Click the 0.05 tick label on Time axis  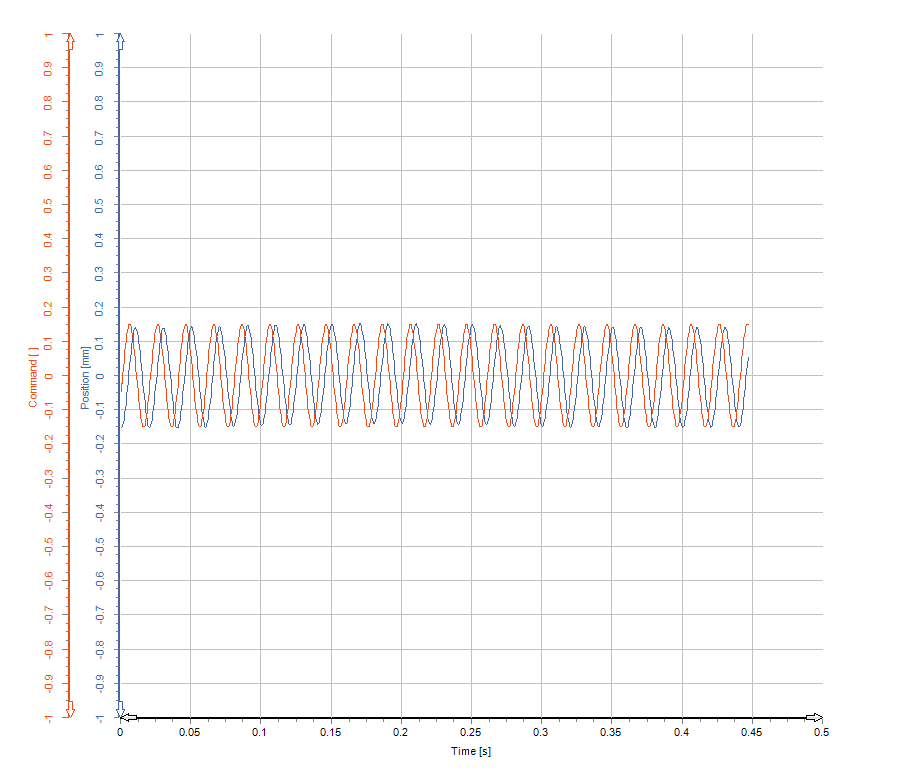pyautogui.click(x=189, y=733)
